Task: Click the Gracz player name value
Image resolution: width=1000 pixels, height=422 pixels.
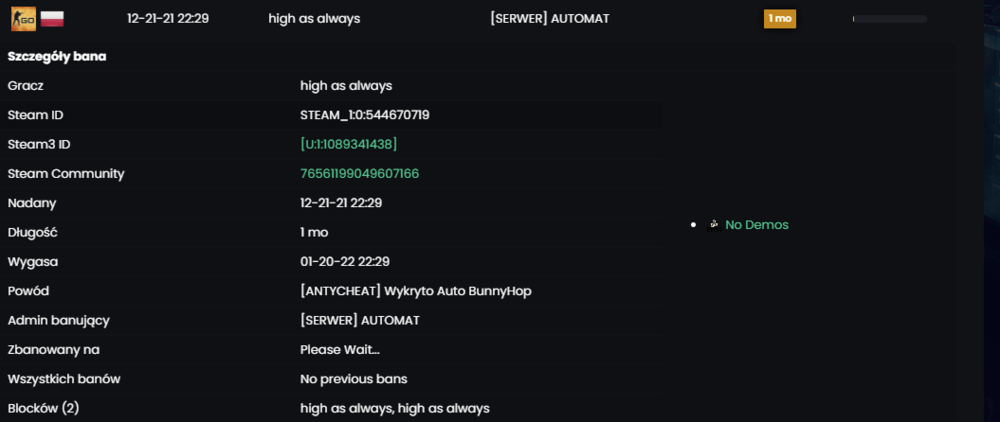Action: tap(346, 85)
